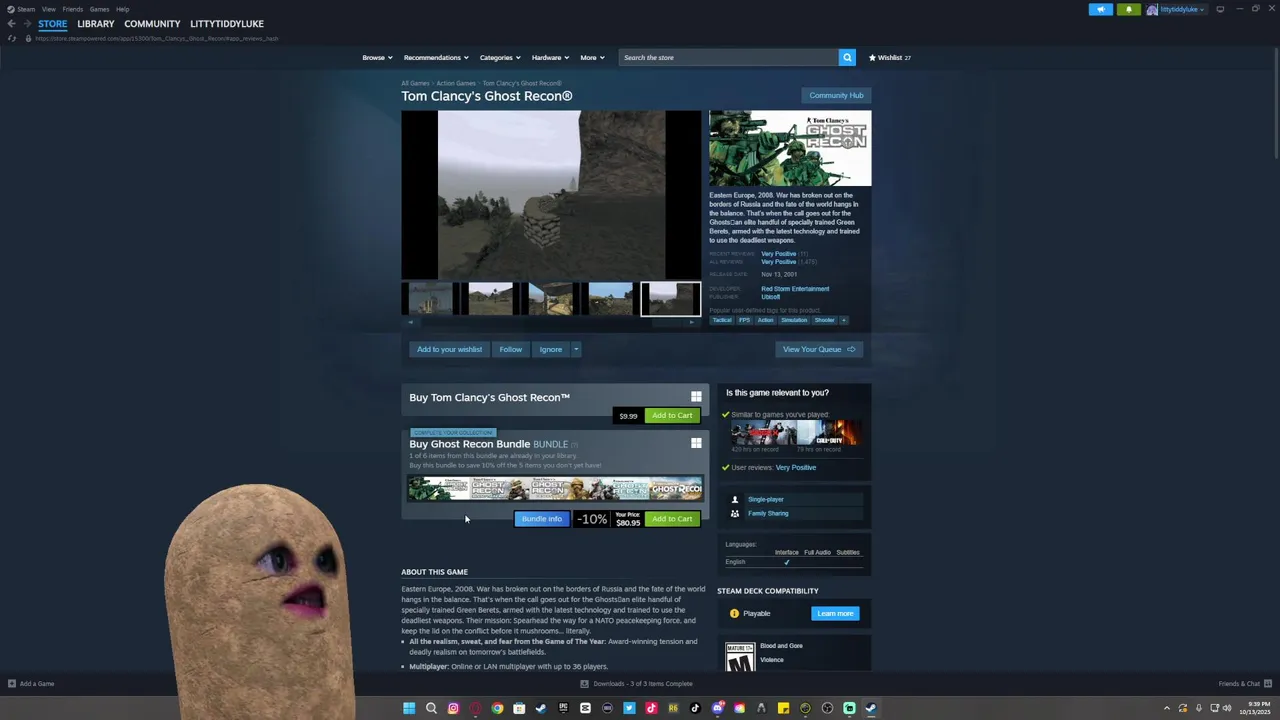The height and width of the screenshot is (720, 1280).
Task: Reload the store page
Action: click(11, 38)
